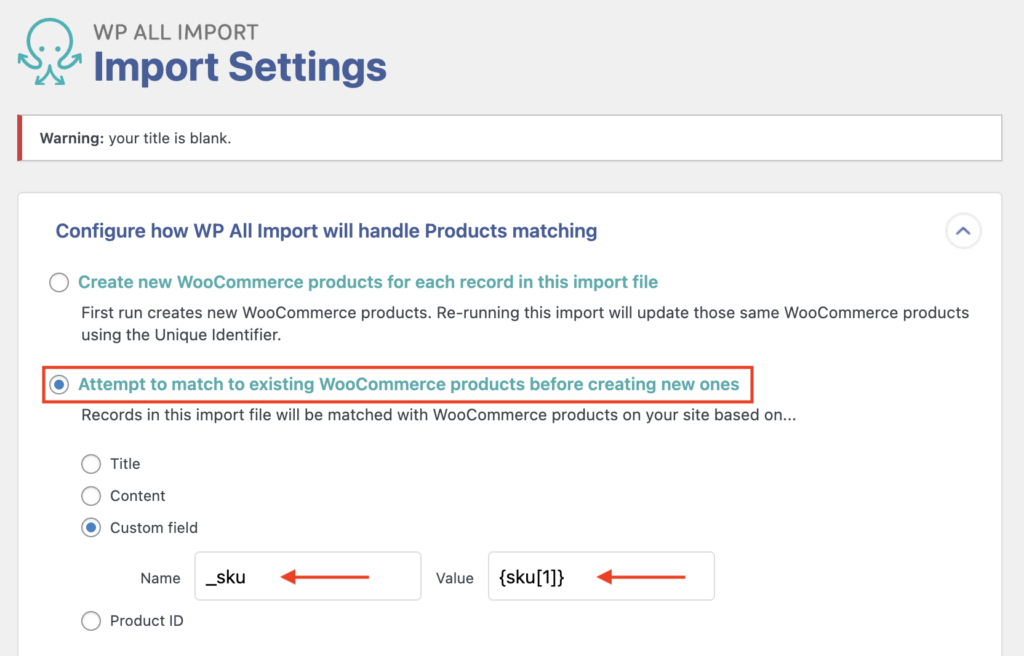
Task: Select Product ID matching option
Action: coord(90,620)
